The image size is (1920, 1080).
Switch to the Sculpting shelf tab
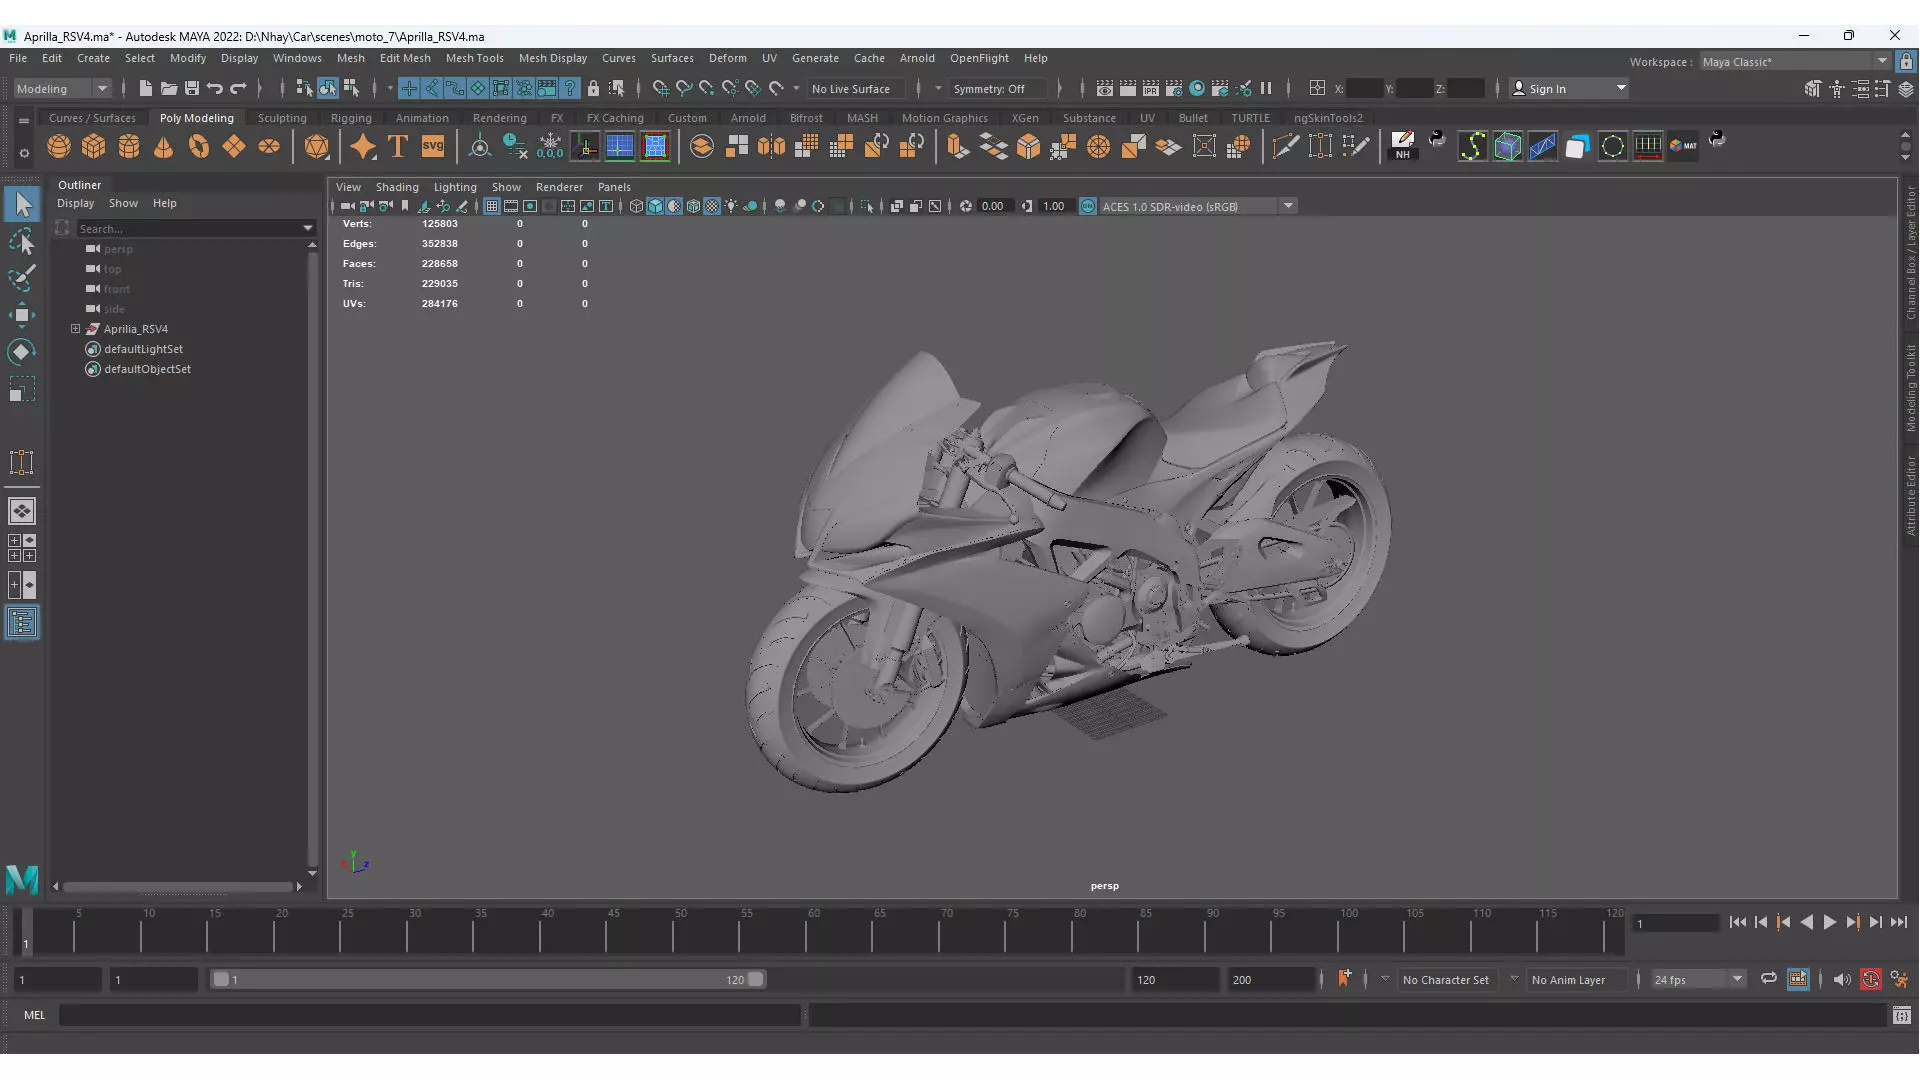(282, 118)
